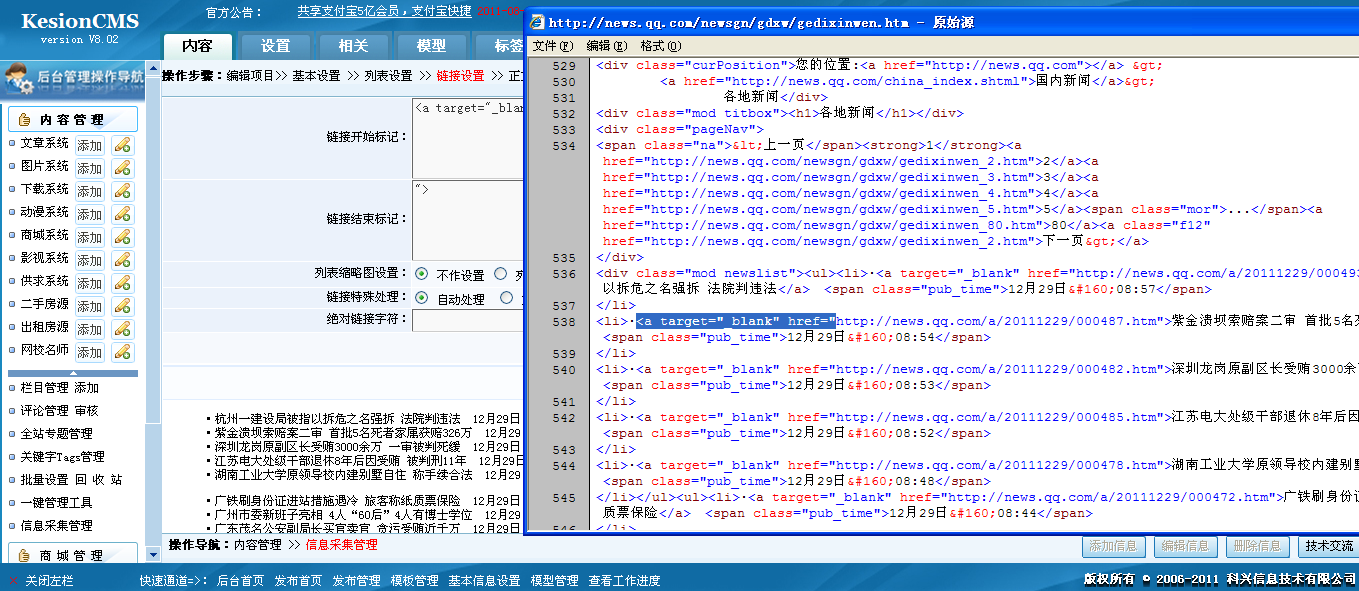The height and width of the screenshot is (591, 1359).
Task: Click the pencil icon beside 供求系统
Action: pyautogui.click(x=122, y=283)
